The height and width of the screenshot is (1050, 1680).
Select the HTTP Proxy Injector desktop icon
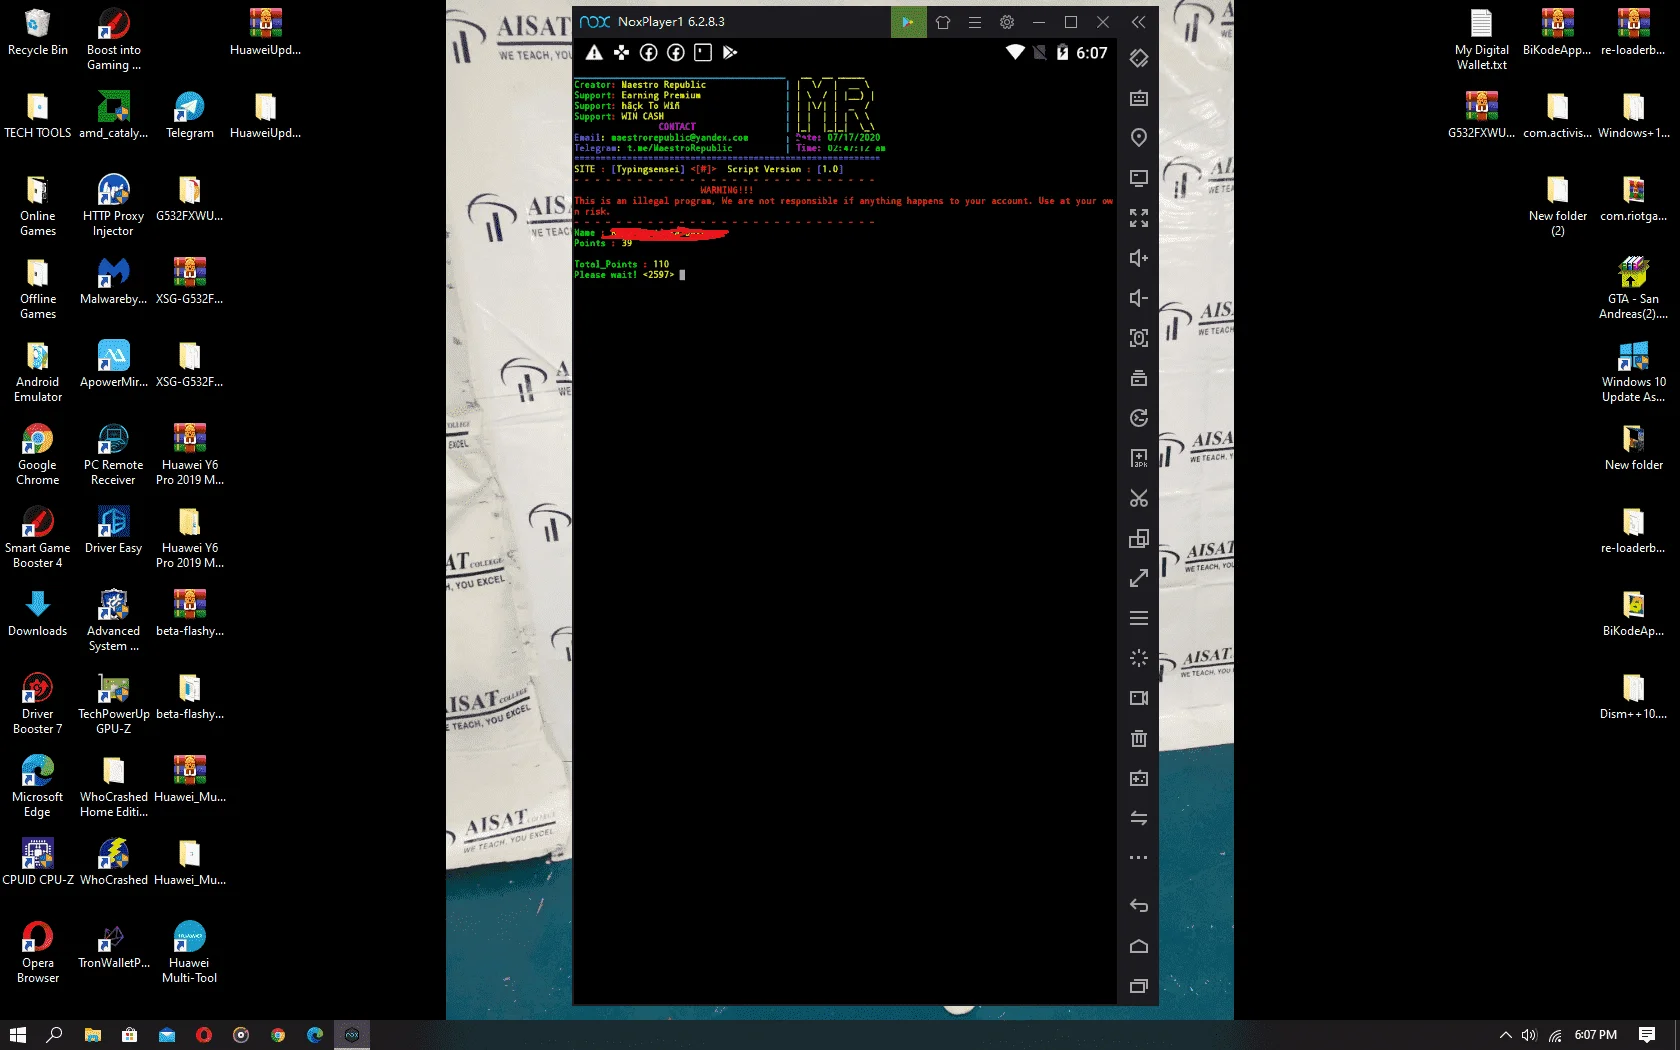pyautogui.click(x=113, y=206)
